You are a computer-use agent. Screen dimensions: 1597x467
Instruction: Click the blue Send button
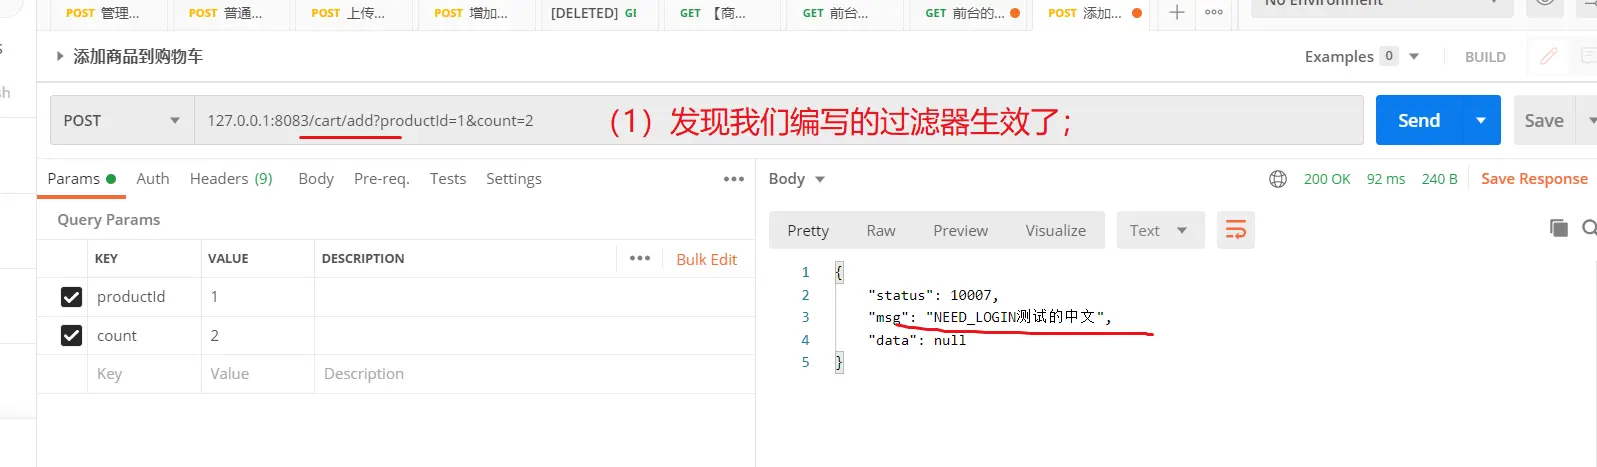point(1419,121)
